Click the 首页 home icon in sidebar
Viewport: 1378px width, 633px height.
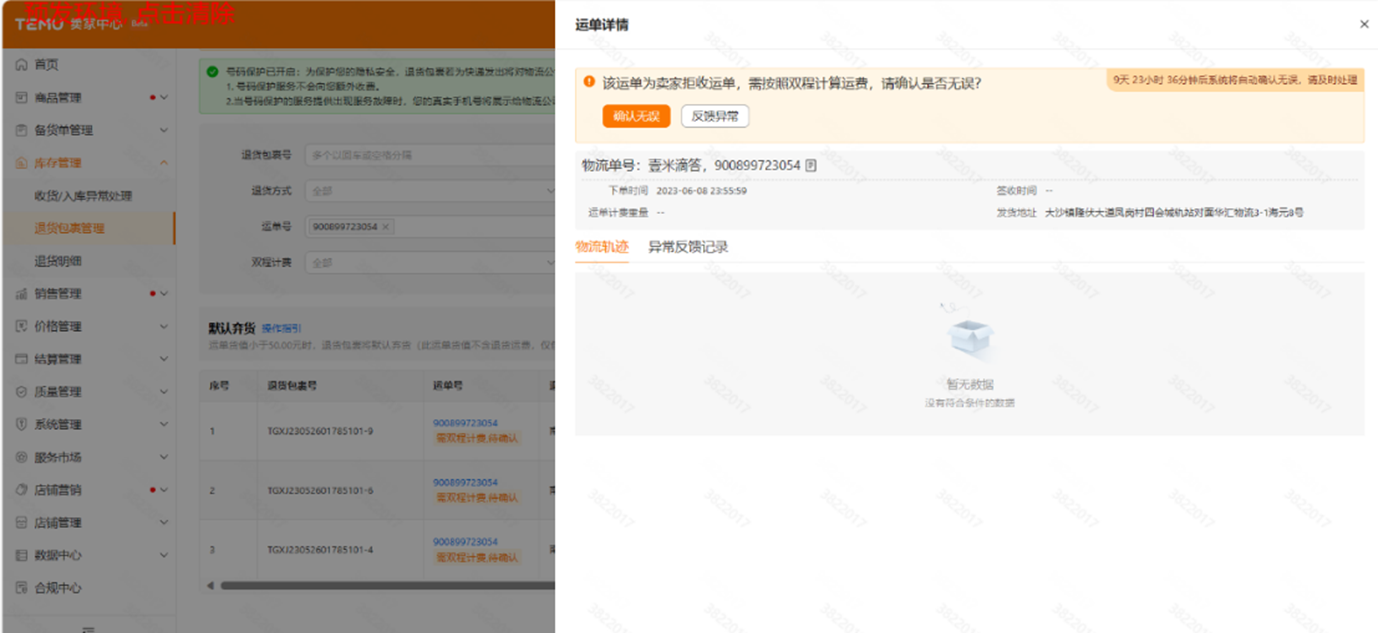point(22,65)
